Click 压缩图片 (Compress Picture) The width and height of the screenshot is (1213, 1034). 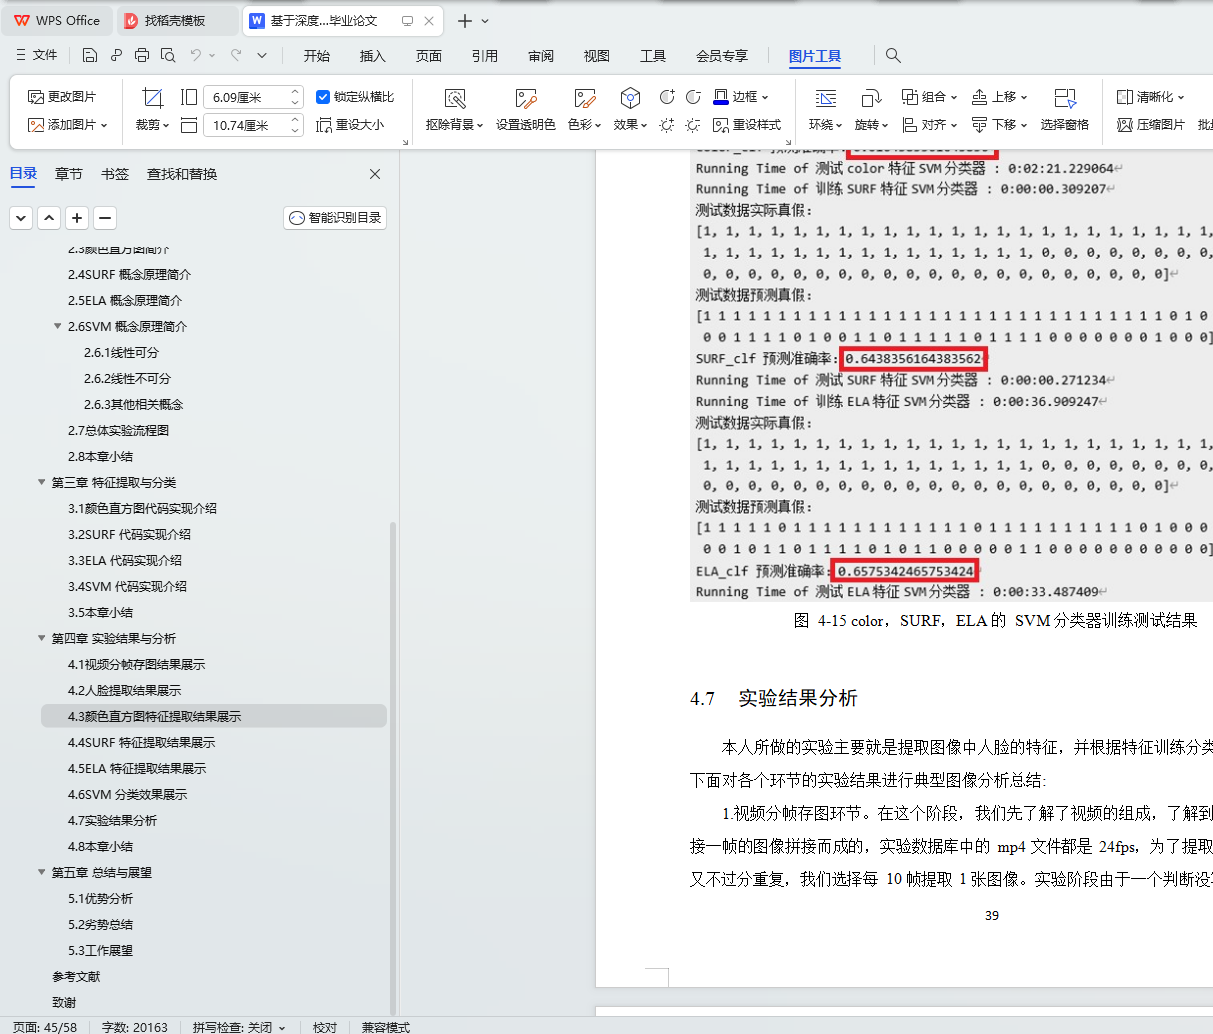point(1151,125)
